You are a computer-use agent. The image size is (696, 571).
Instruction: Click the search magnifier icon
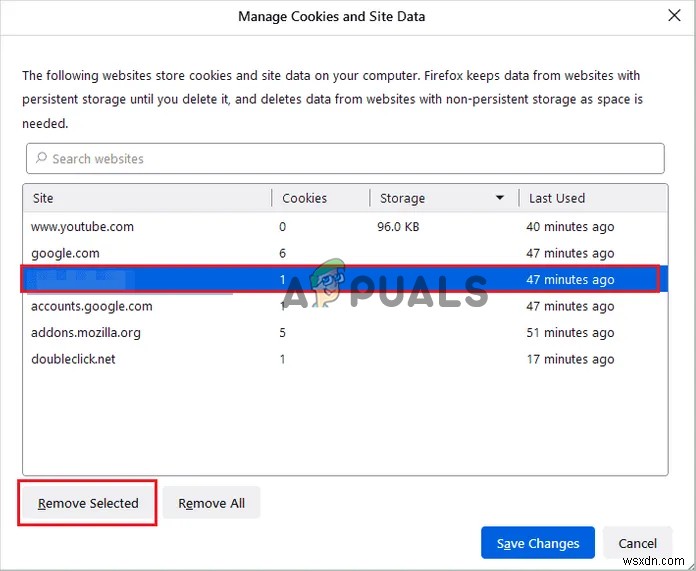click(41, 158)
